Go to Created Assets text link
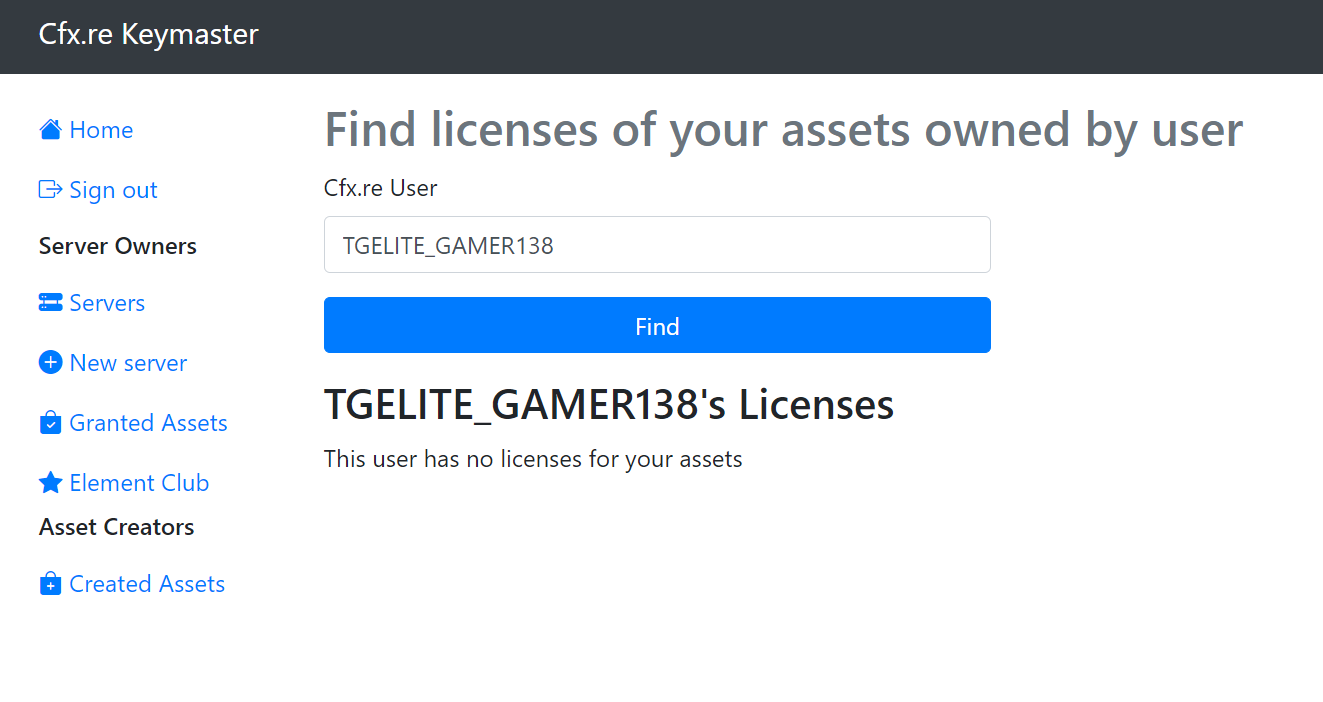1323x702 pixels. point(147,584)
